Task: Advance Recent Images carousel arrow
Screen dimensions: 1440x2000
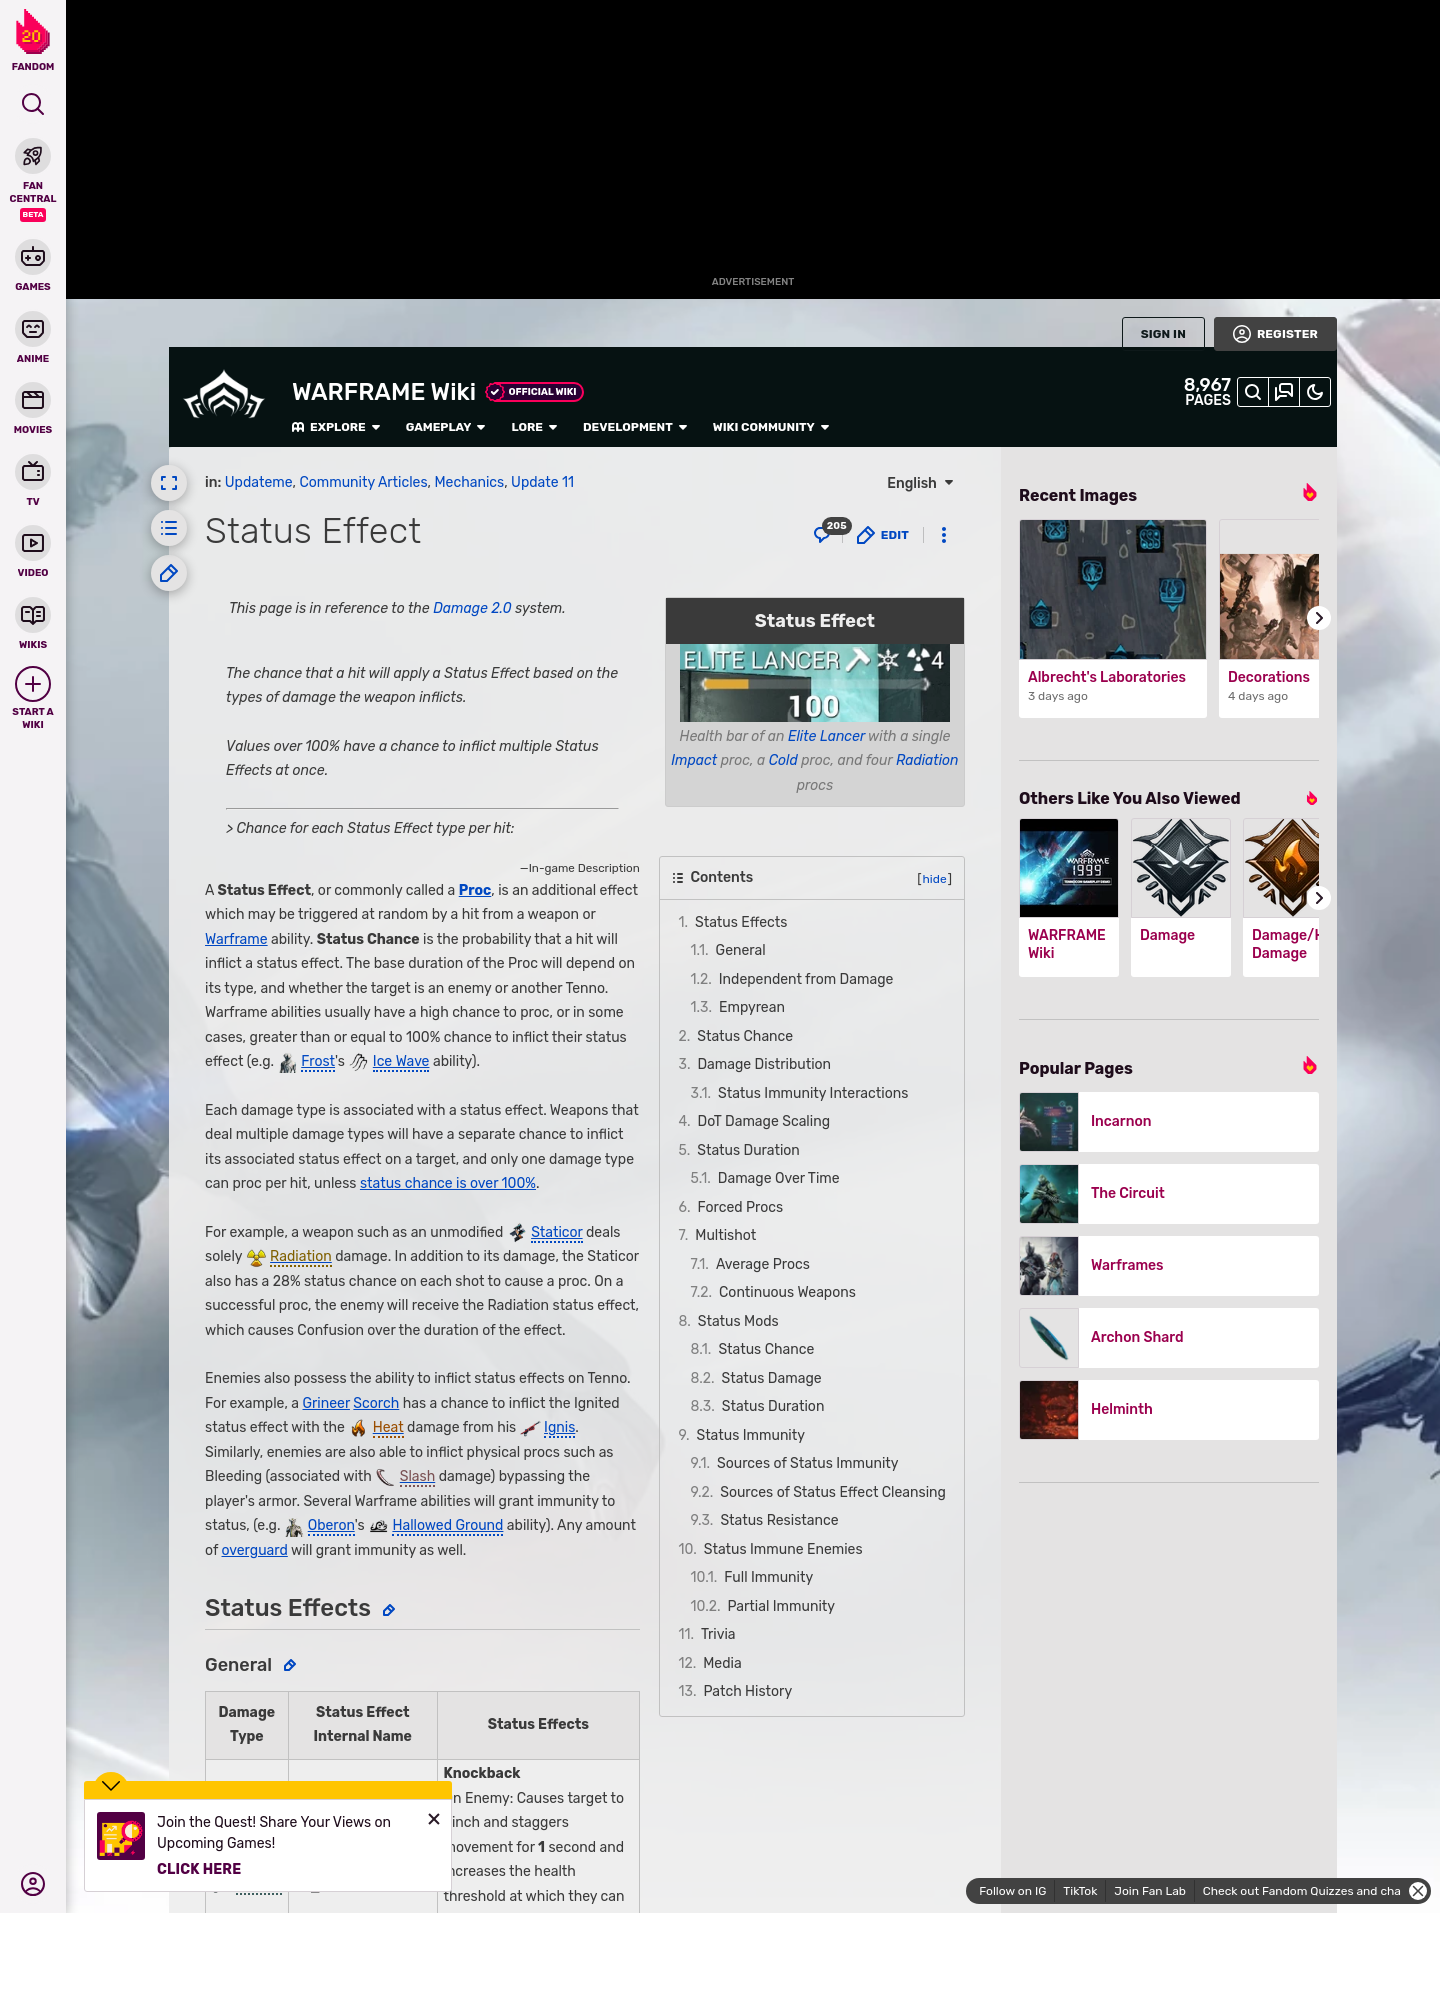Action: [1318, 618]
